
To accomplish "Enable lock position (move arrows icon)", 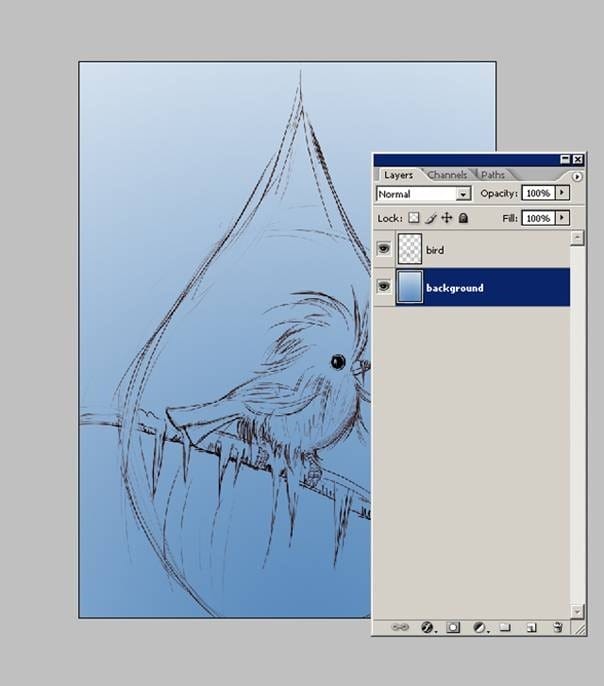I will pyautogui.click(x=447, y=217).
